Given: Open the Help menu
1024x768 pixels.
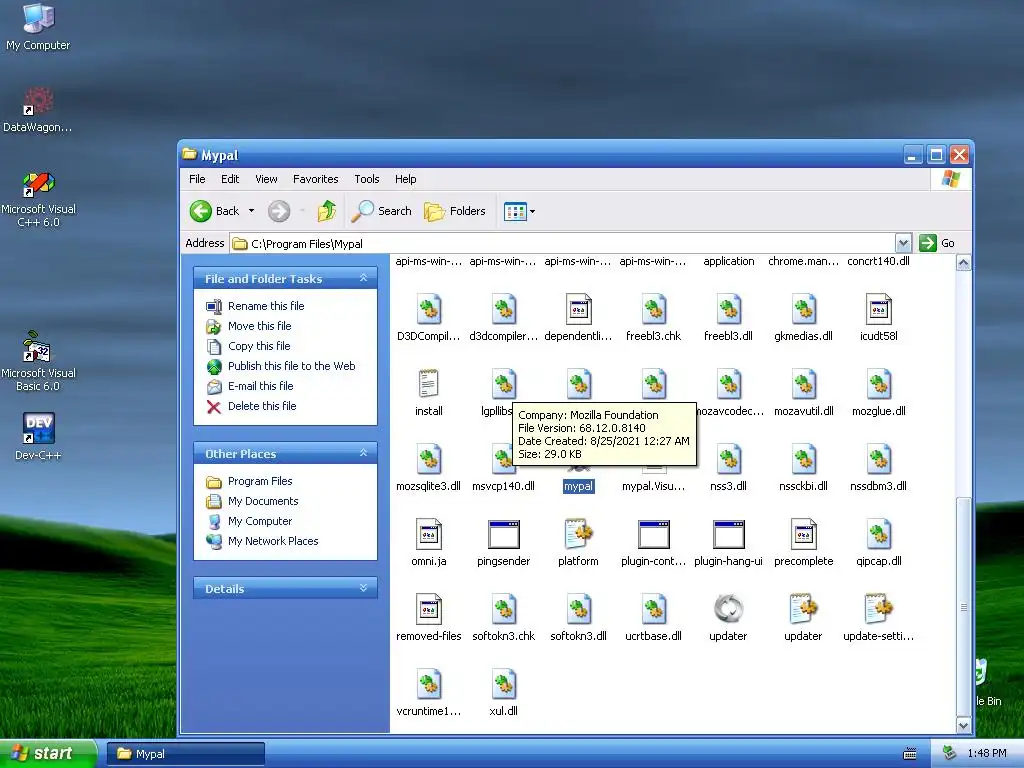Looking at the screenshot, I should point(405,179).
